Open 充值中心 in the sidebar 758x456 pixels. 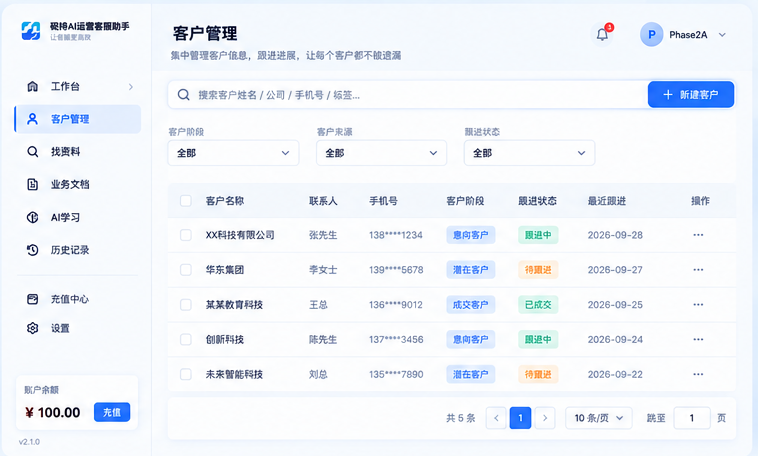(78, 299)
